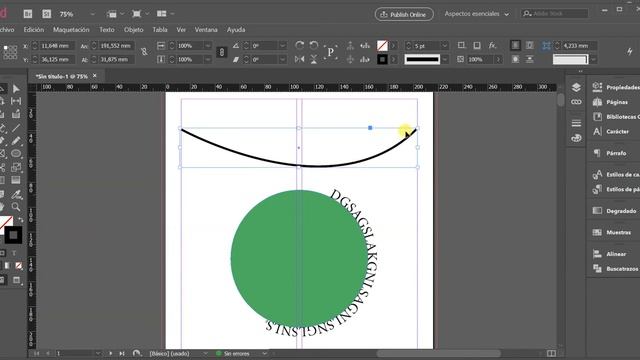The image size is (640, 360).
Task: Open the Trazo stroke panel icon
Action: 576,123
